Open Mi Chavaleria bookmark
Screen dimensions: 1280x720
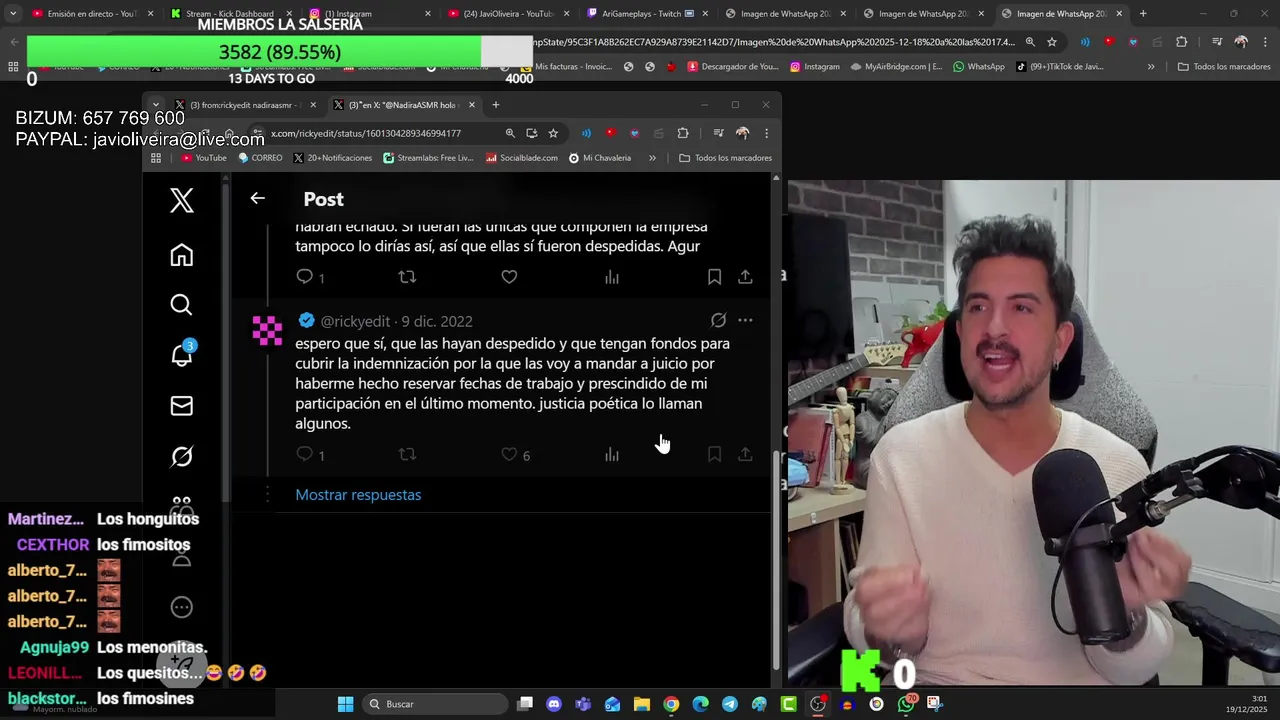600,158
